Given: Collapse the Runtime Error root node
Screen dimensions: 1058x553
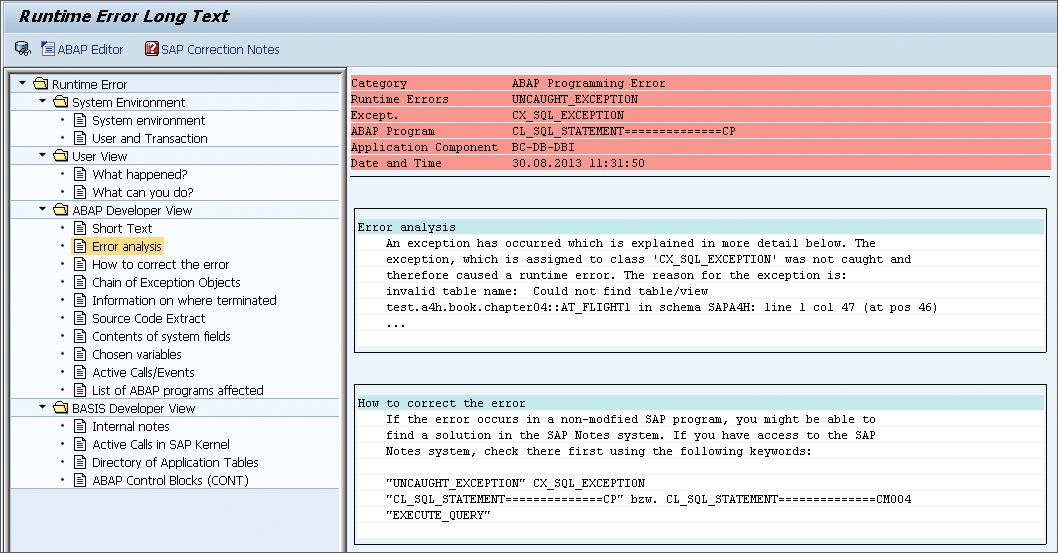Looking at the screenshot, I should click(23, 83).
